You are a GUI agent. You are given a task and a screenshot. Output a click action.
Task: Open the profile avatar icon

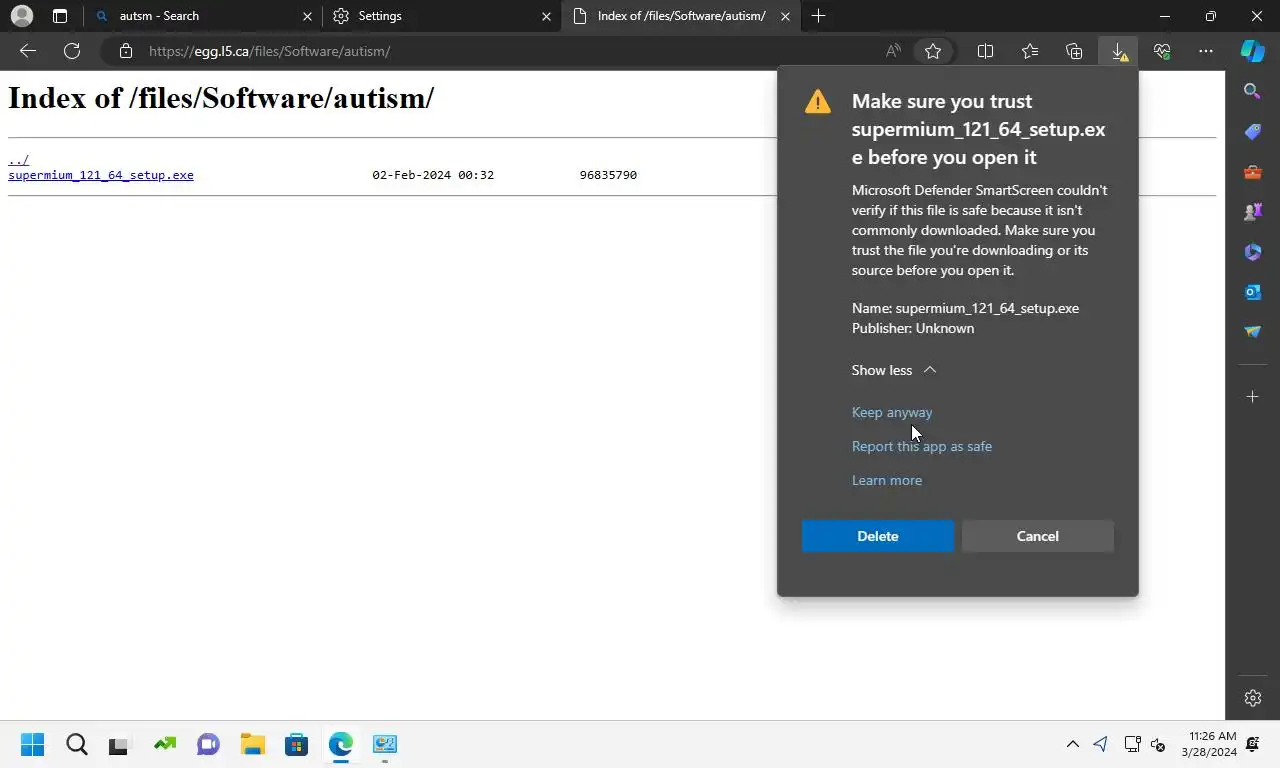pyautogui.click(x=21, y=16)
